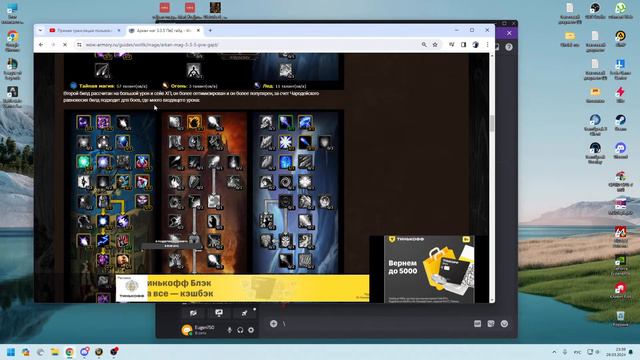Click the Discord user avatar Eugen150
The image size is (640, 360).
(187, 330)
